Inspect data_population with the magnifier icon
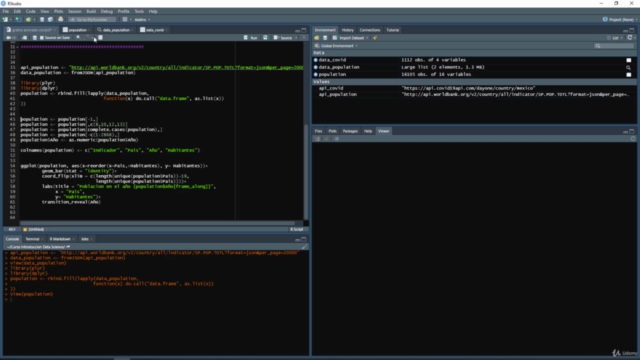The width and height of the screenshot is (640, 360). pos(629,67)
